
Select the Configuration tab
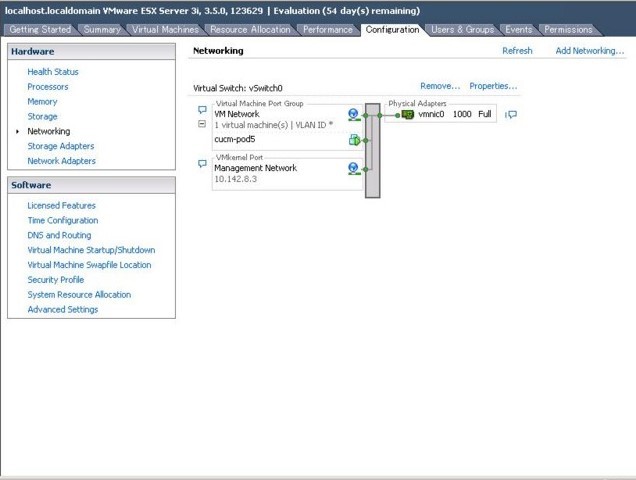click(x=392, y=30)
